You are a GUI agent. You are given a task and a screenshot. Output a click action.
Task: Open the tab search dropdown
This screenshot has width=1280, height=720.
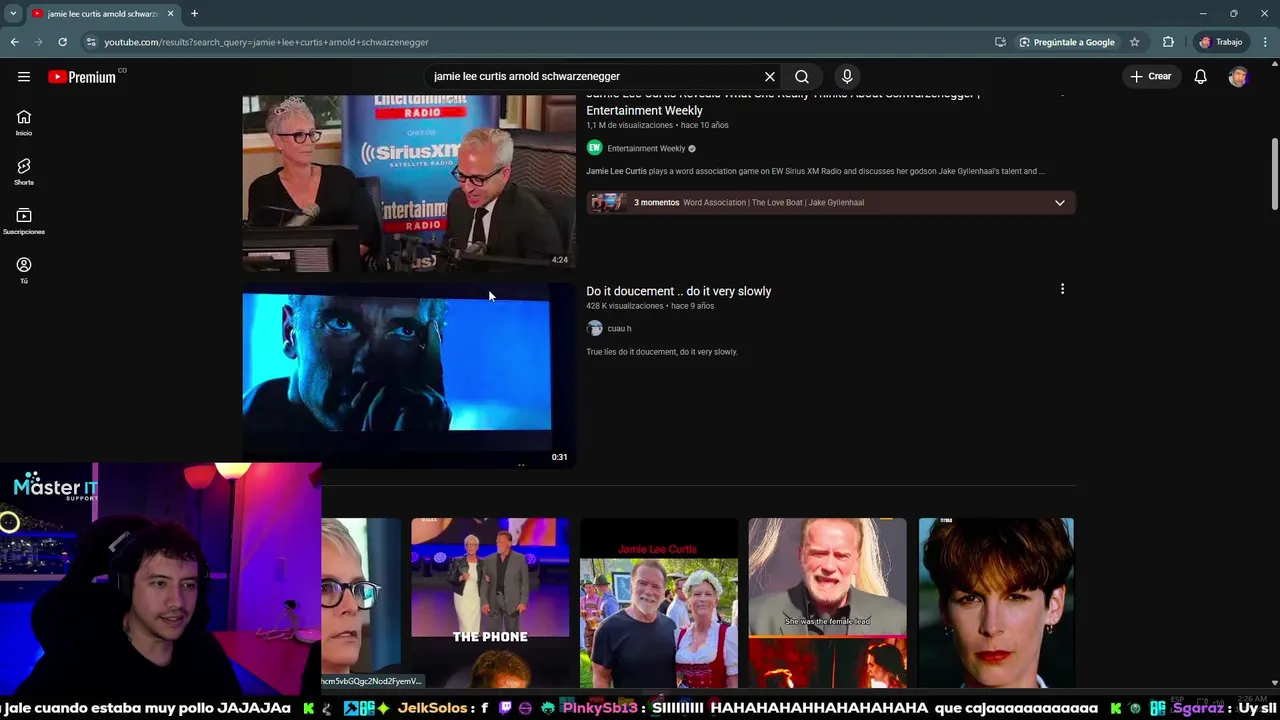(x=12, y=14)
